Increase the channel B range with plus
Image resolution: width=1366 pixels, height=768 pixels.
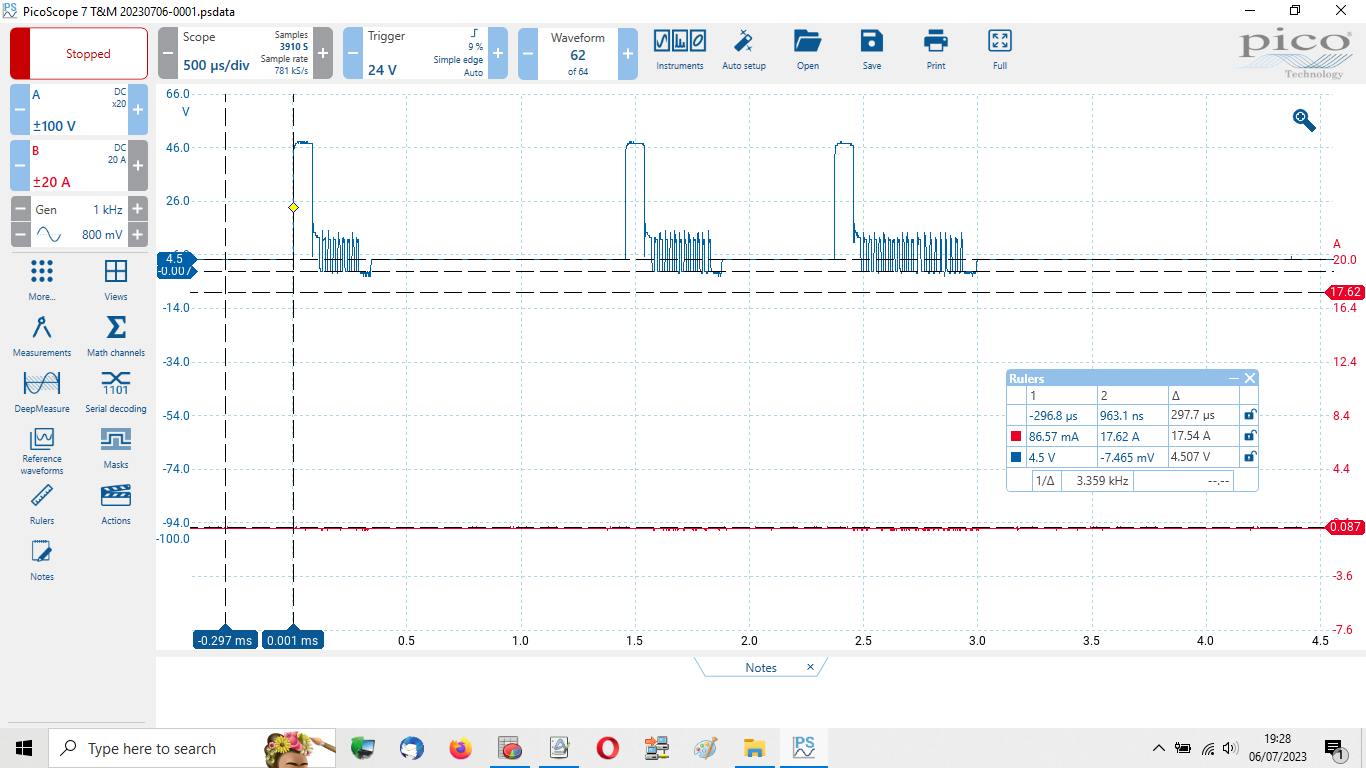coord(138,166)
